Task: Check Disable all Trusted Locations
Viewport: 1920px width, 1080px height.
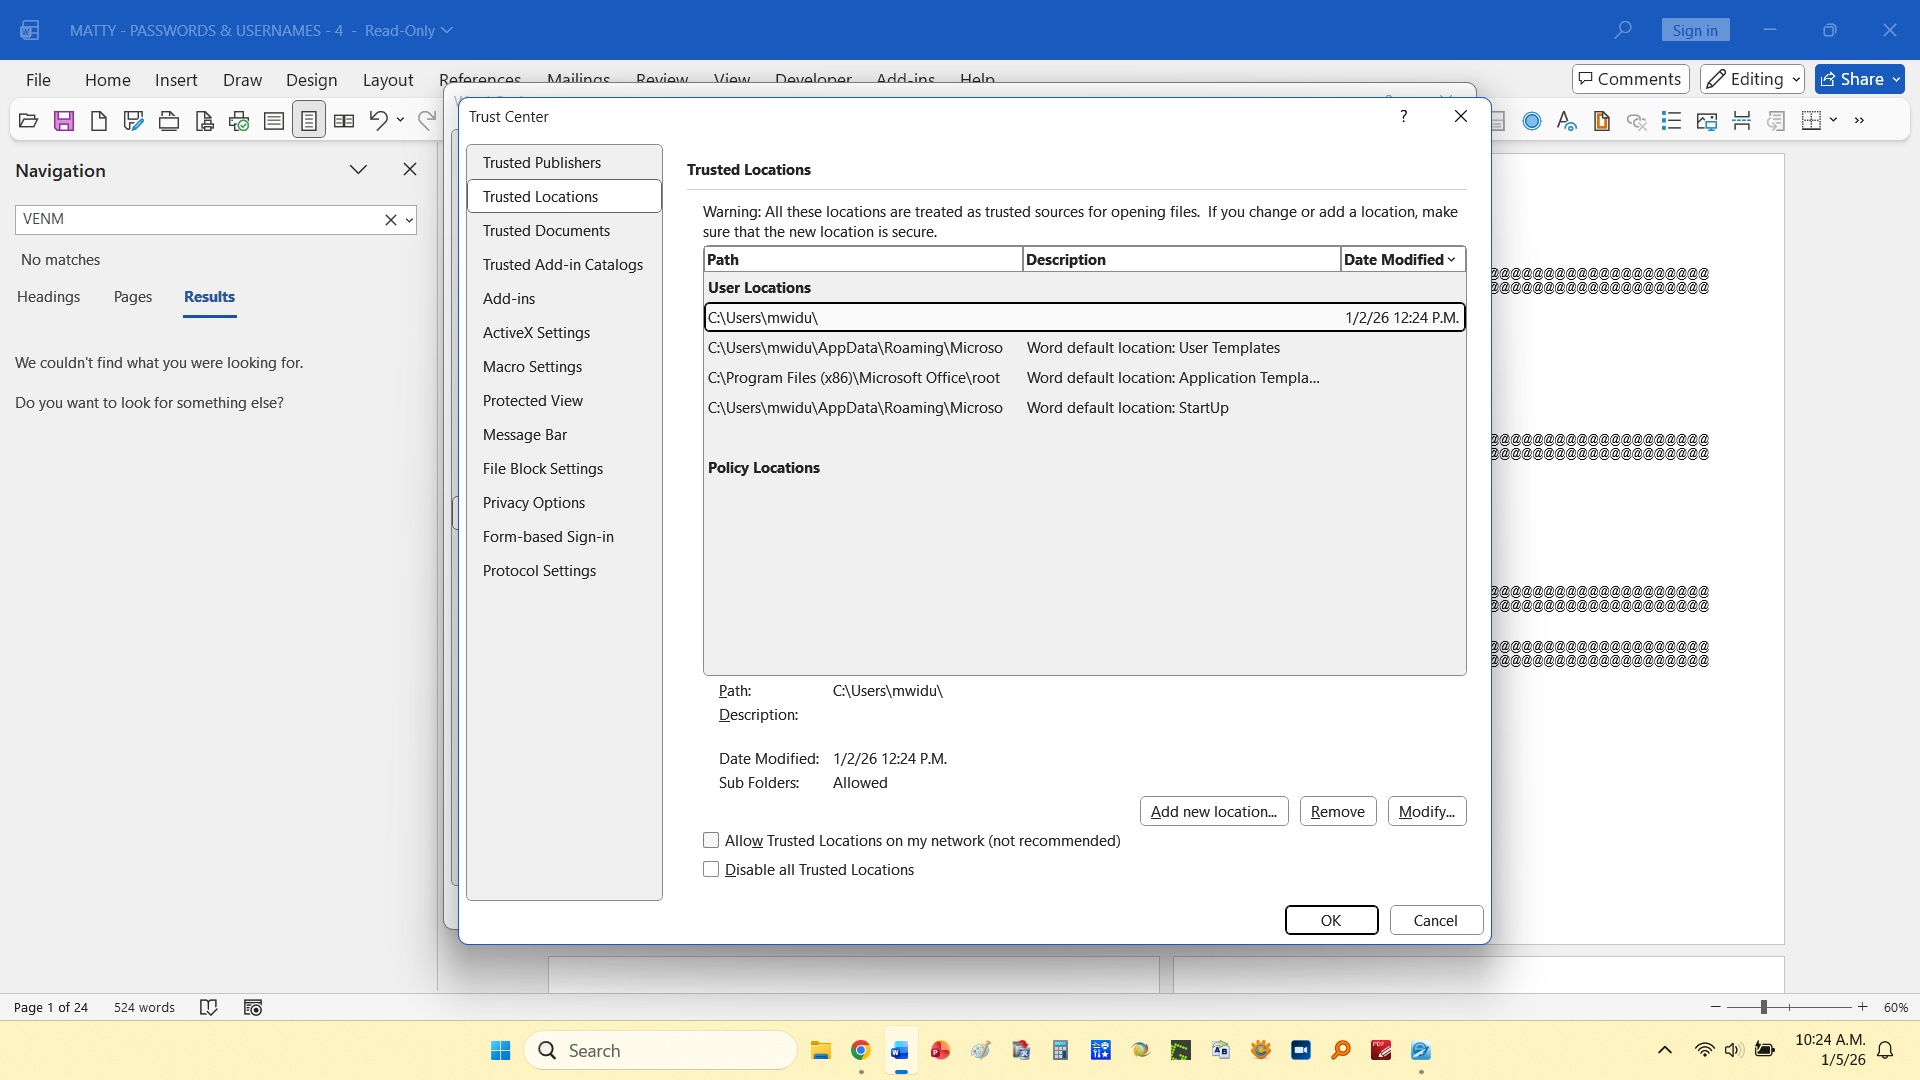Action: click(711, 870)
